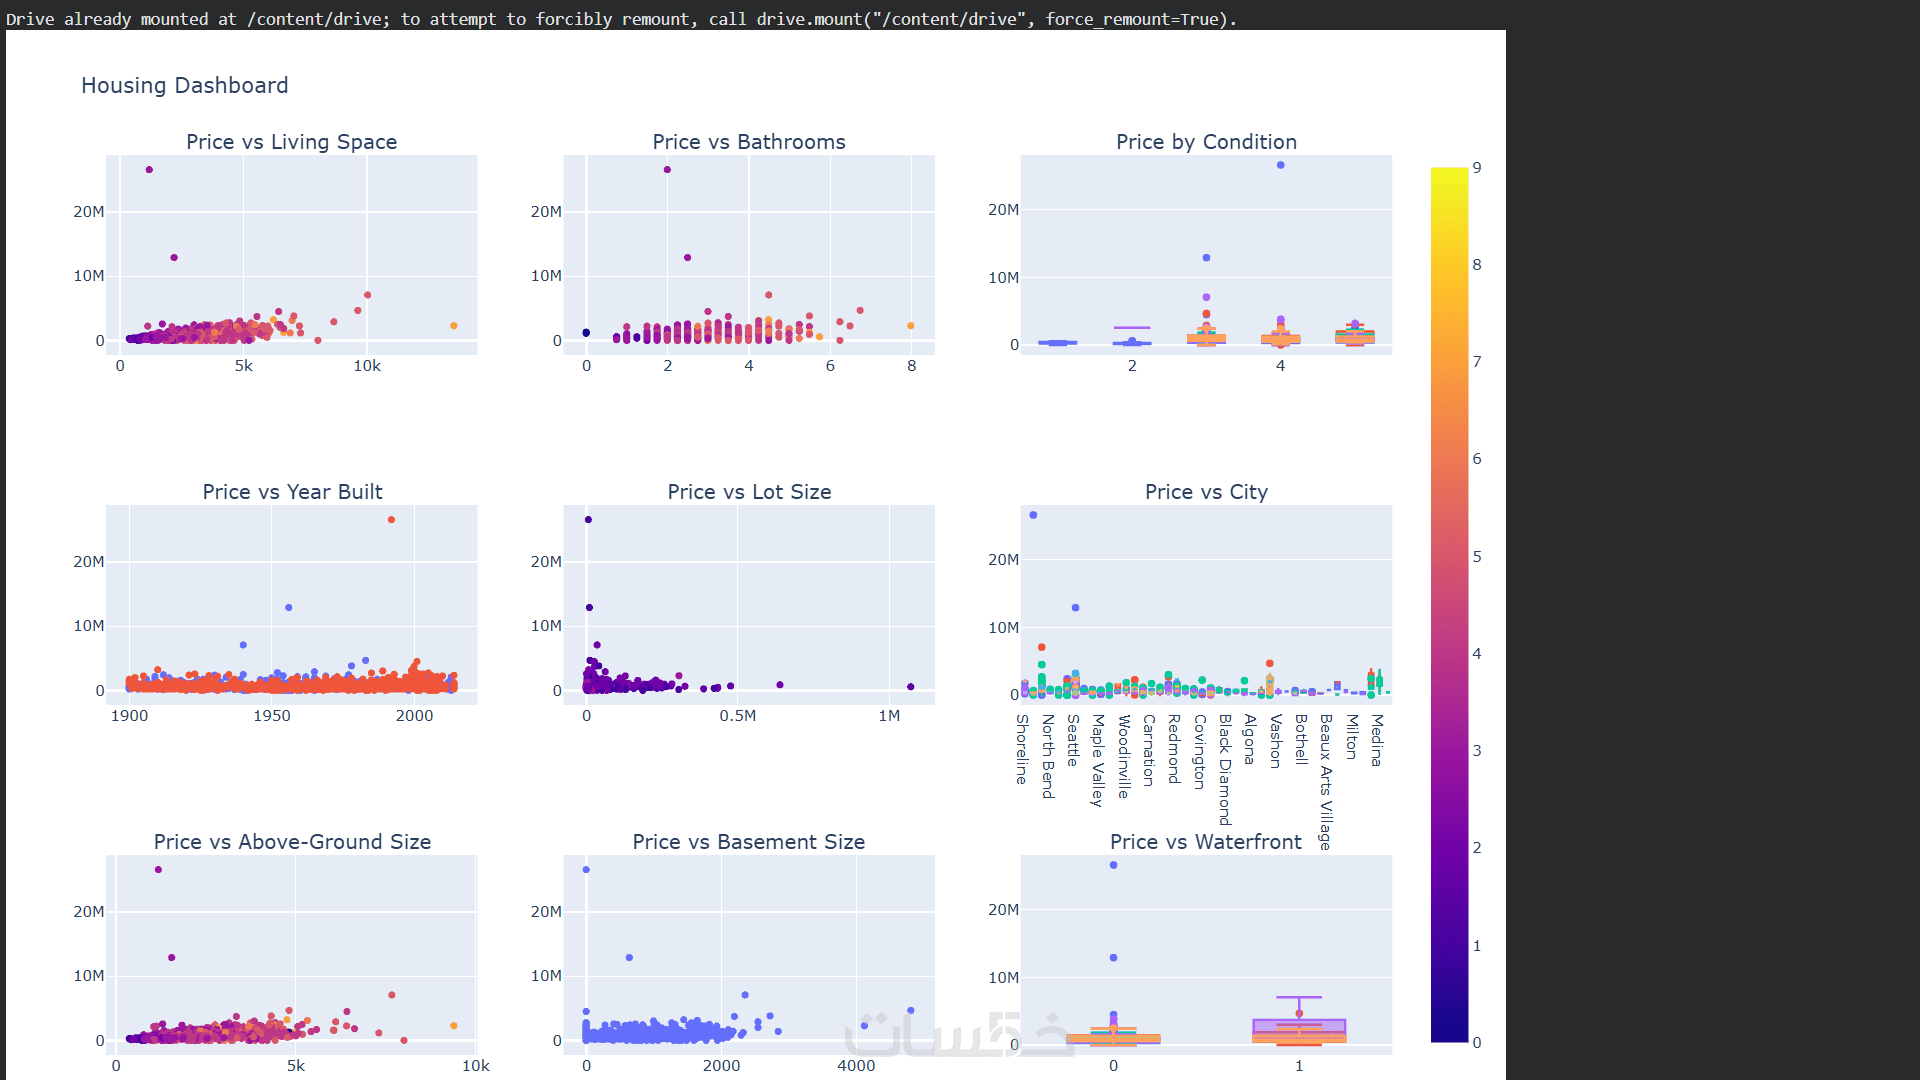Click waterfront 1 box plot
Viewport: 1920px width, 1080px height.
(x=1299, y=1030)
